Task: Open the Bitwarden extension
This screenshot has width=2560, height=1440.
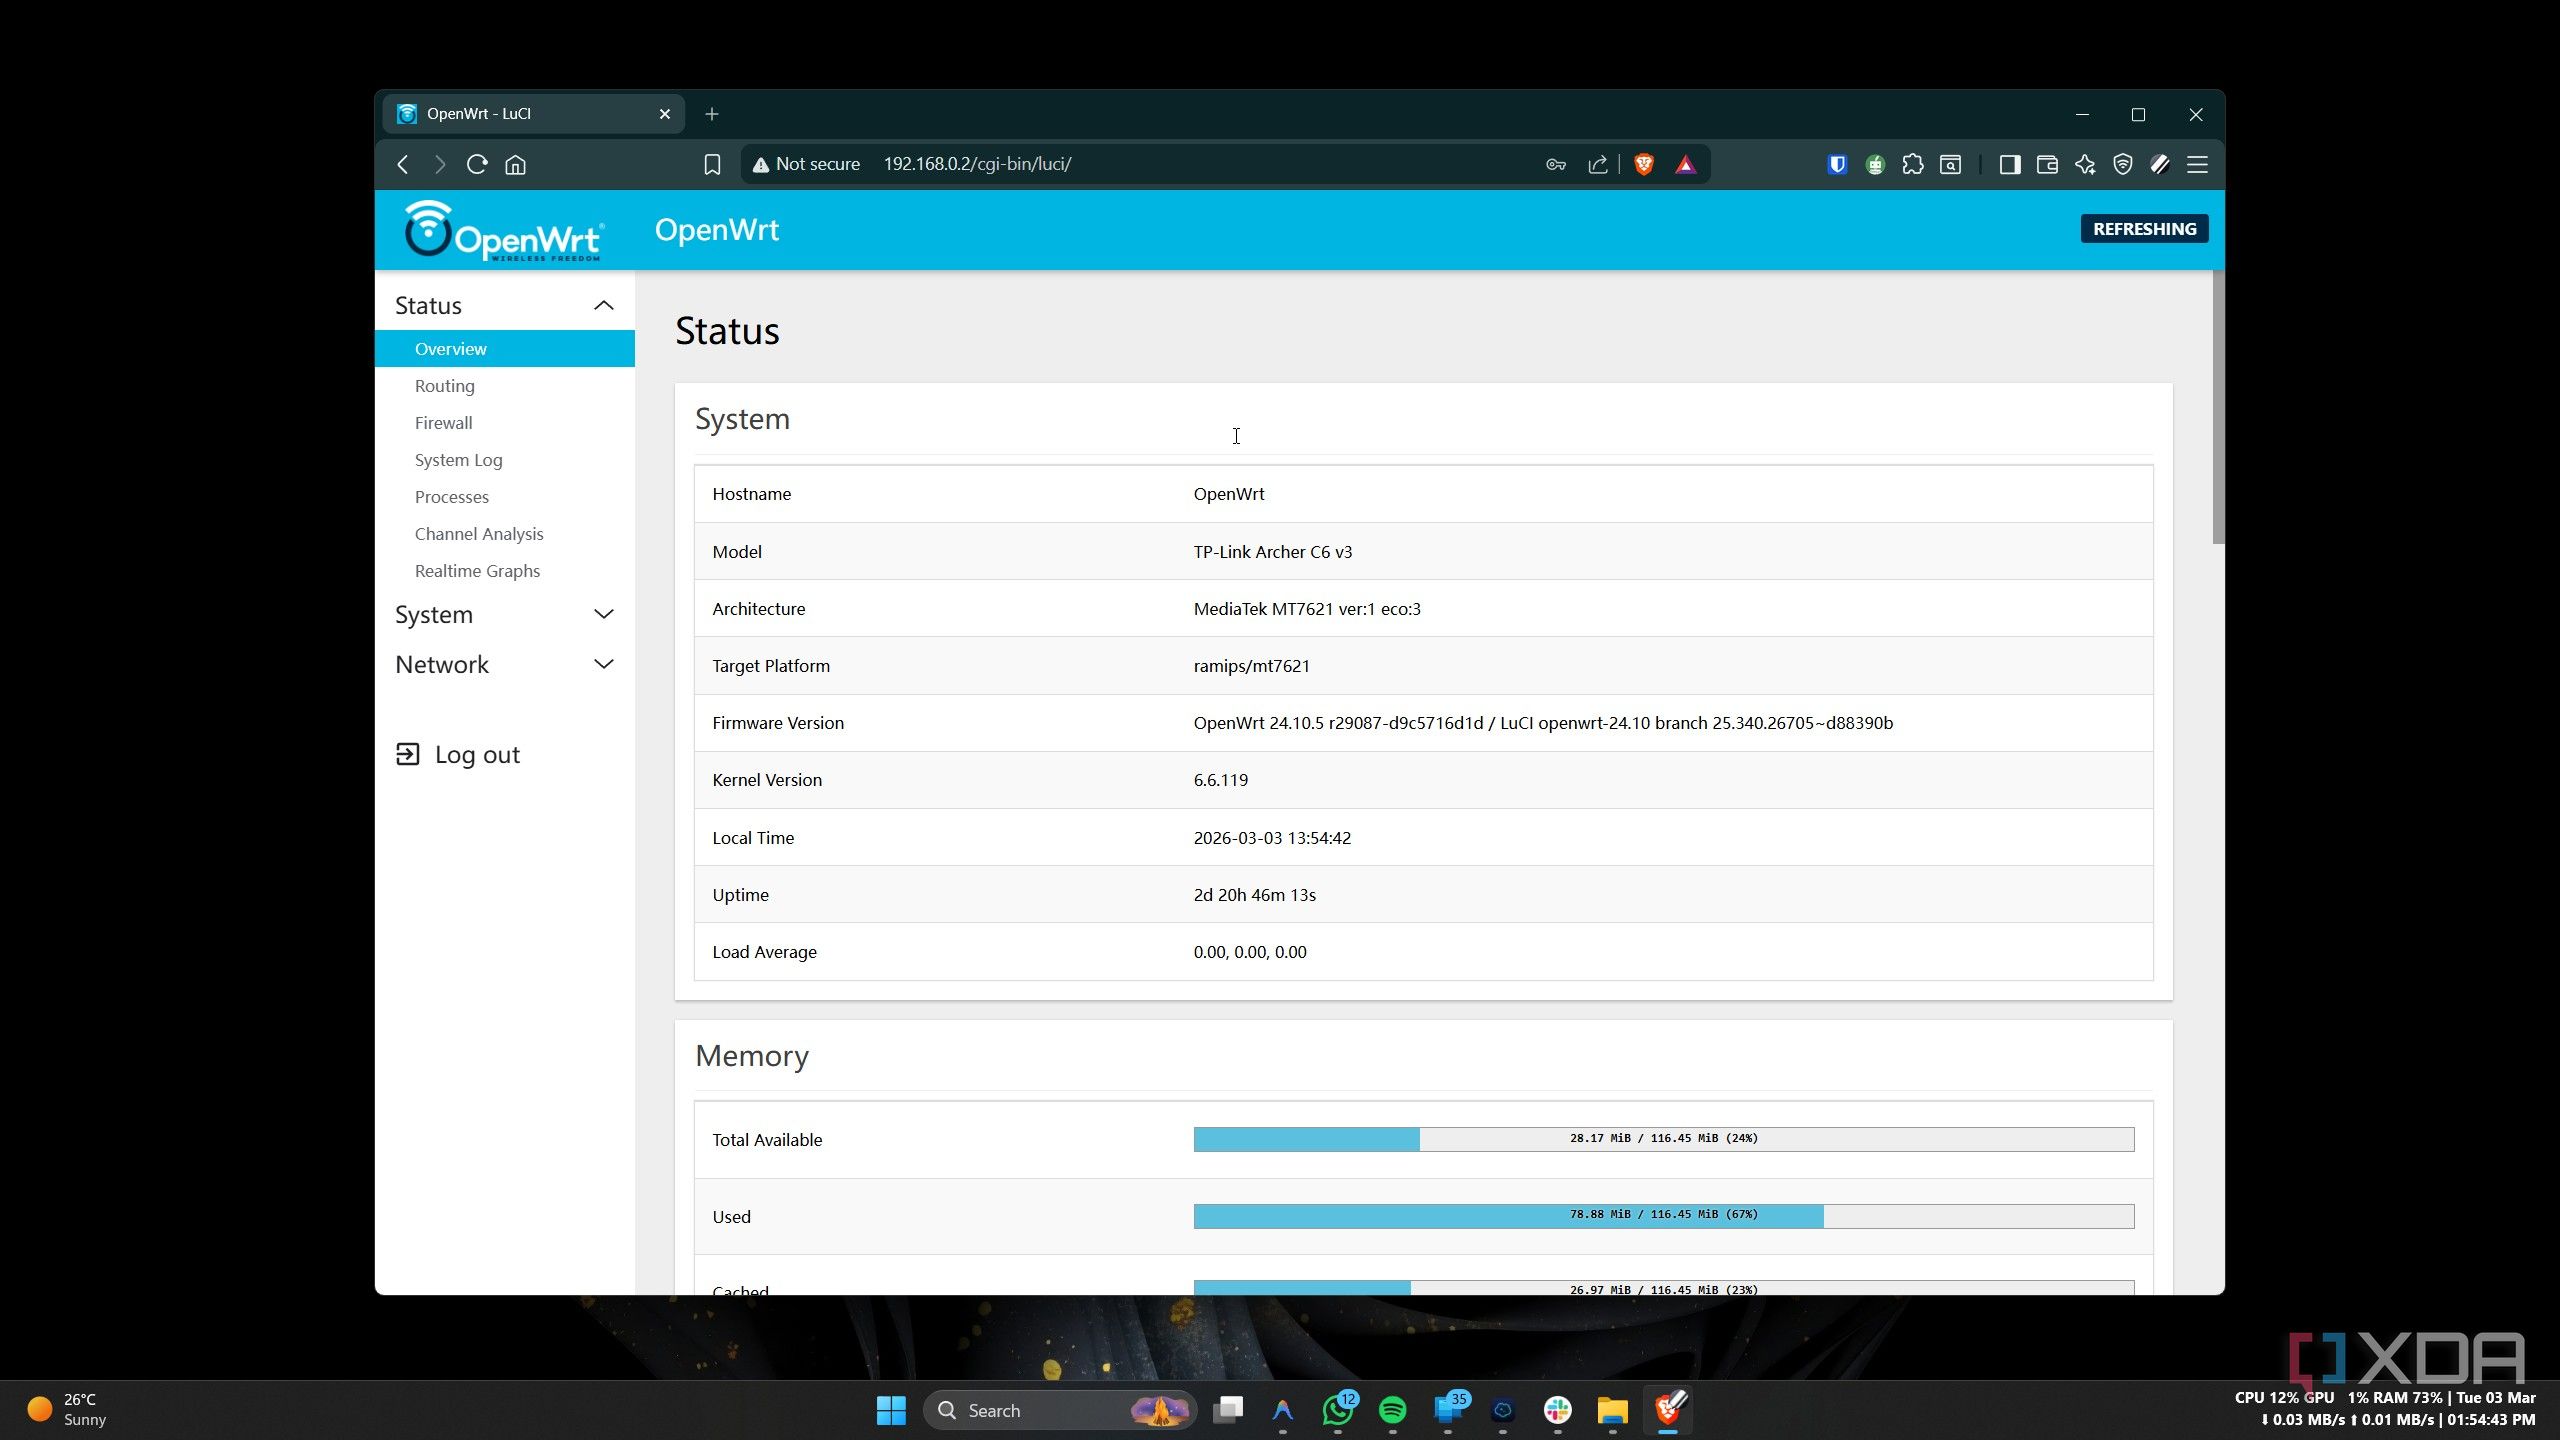Action: coord(1837,164)
